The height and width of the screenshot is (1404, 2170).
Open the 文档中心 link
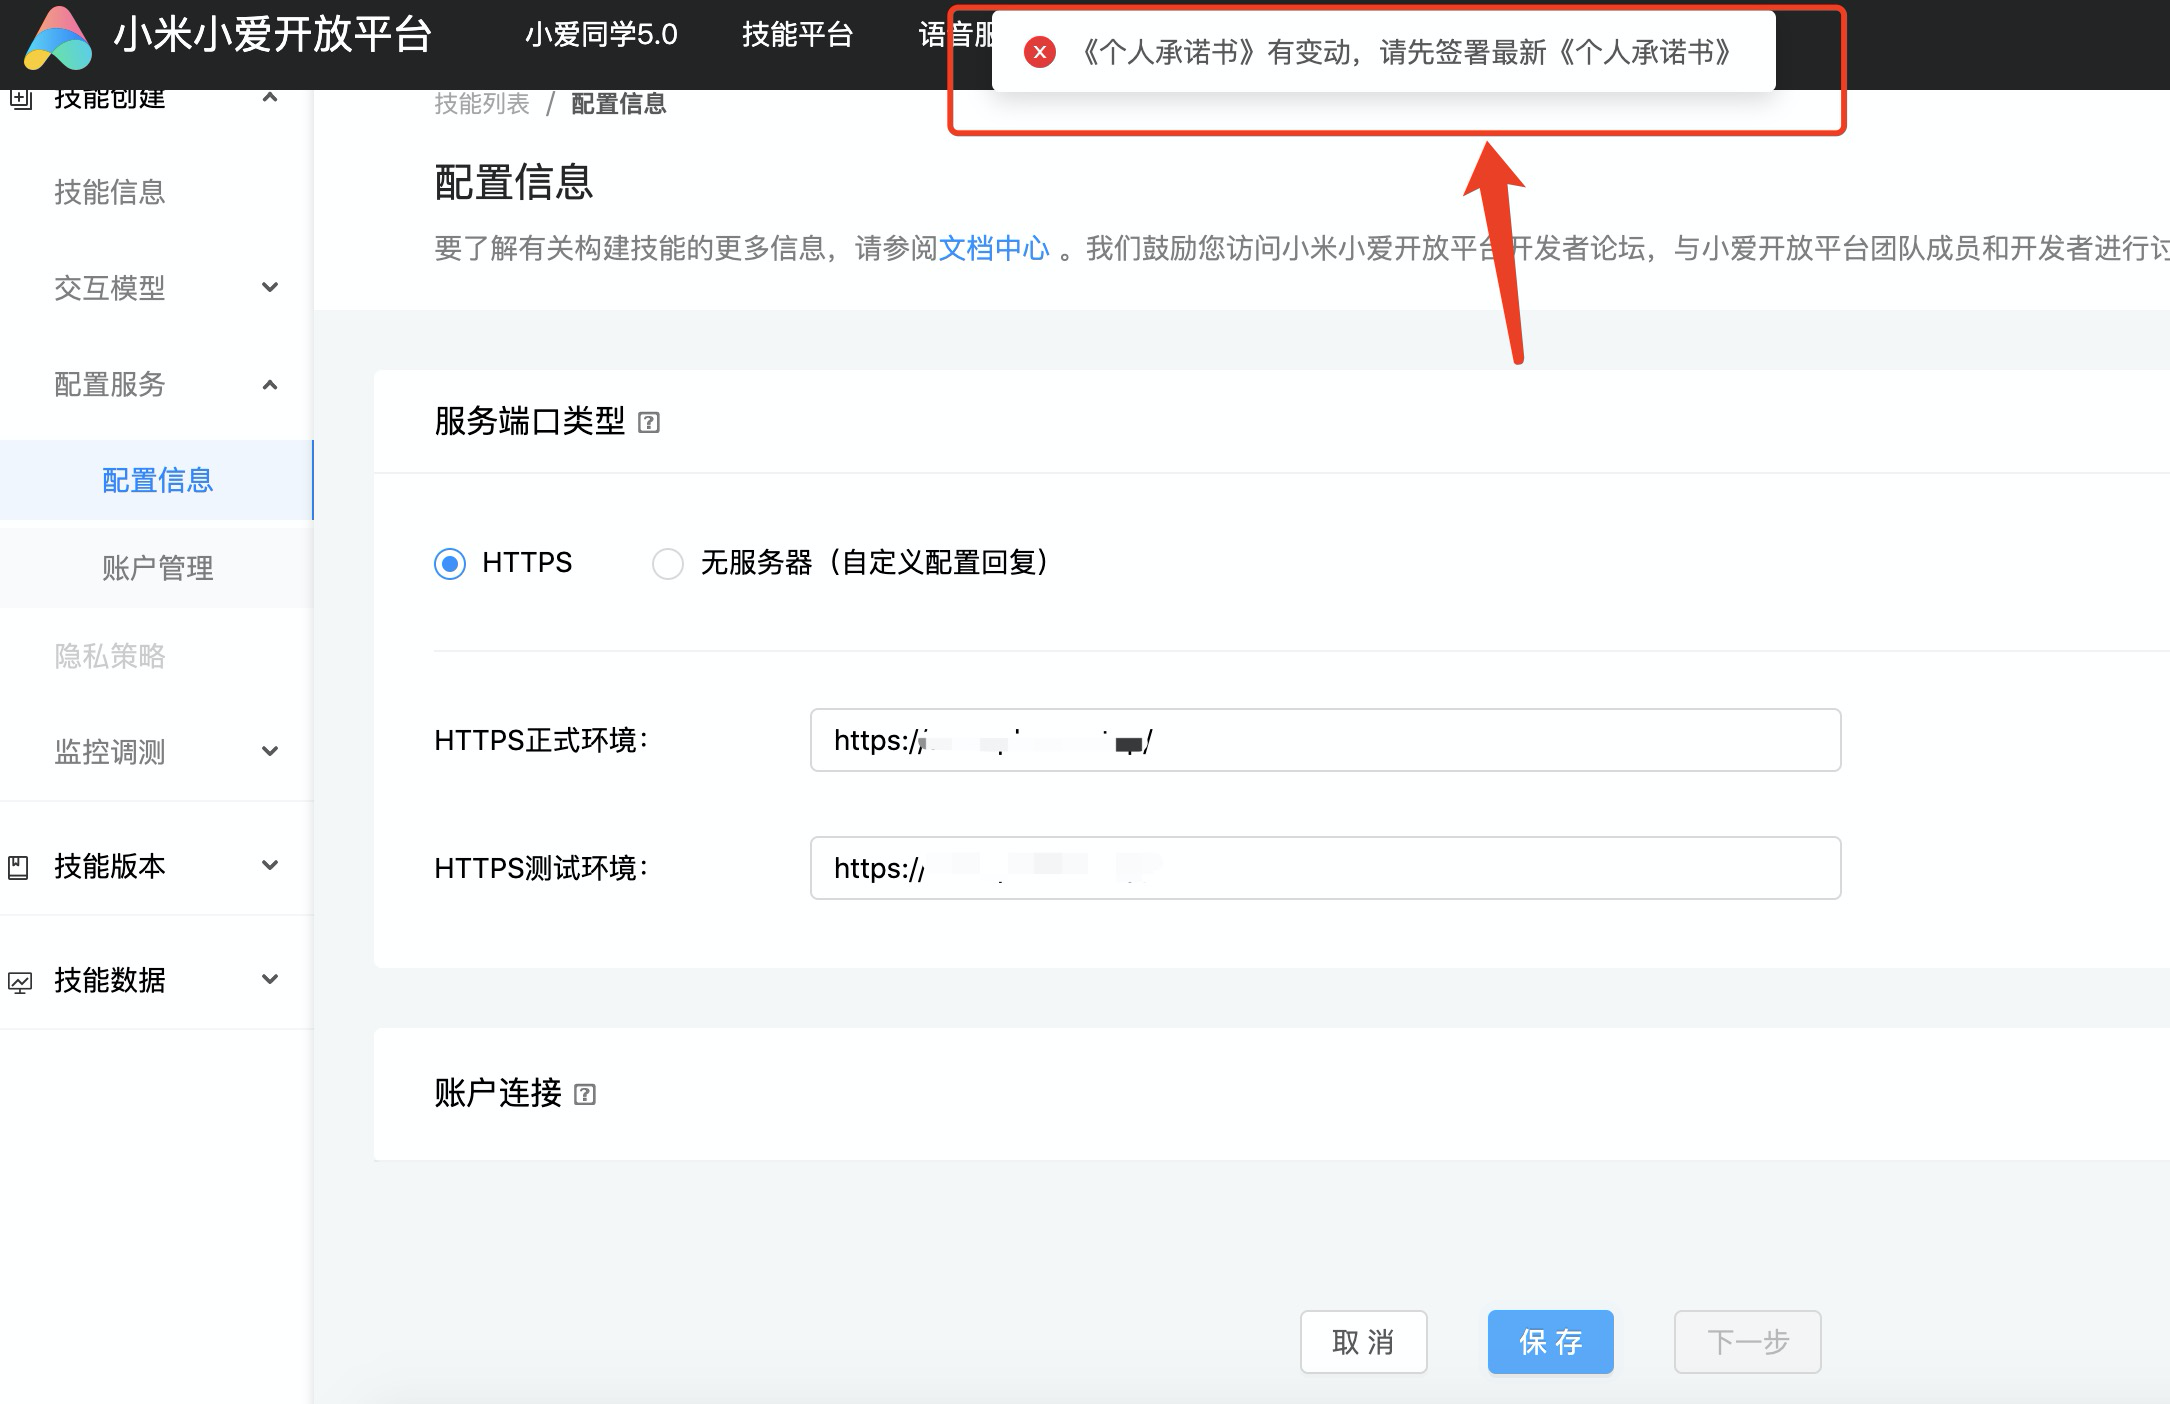[x=994, y=248]
